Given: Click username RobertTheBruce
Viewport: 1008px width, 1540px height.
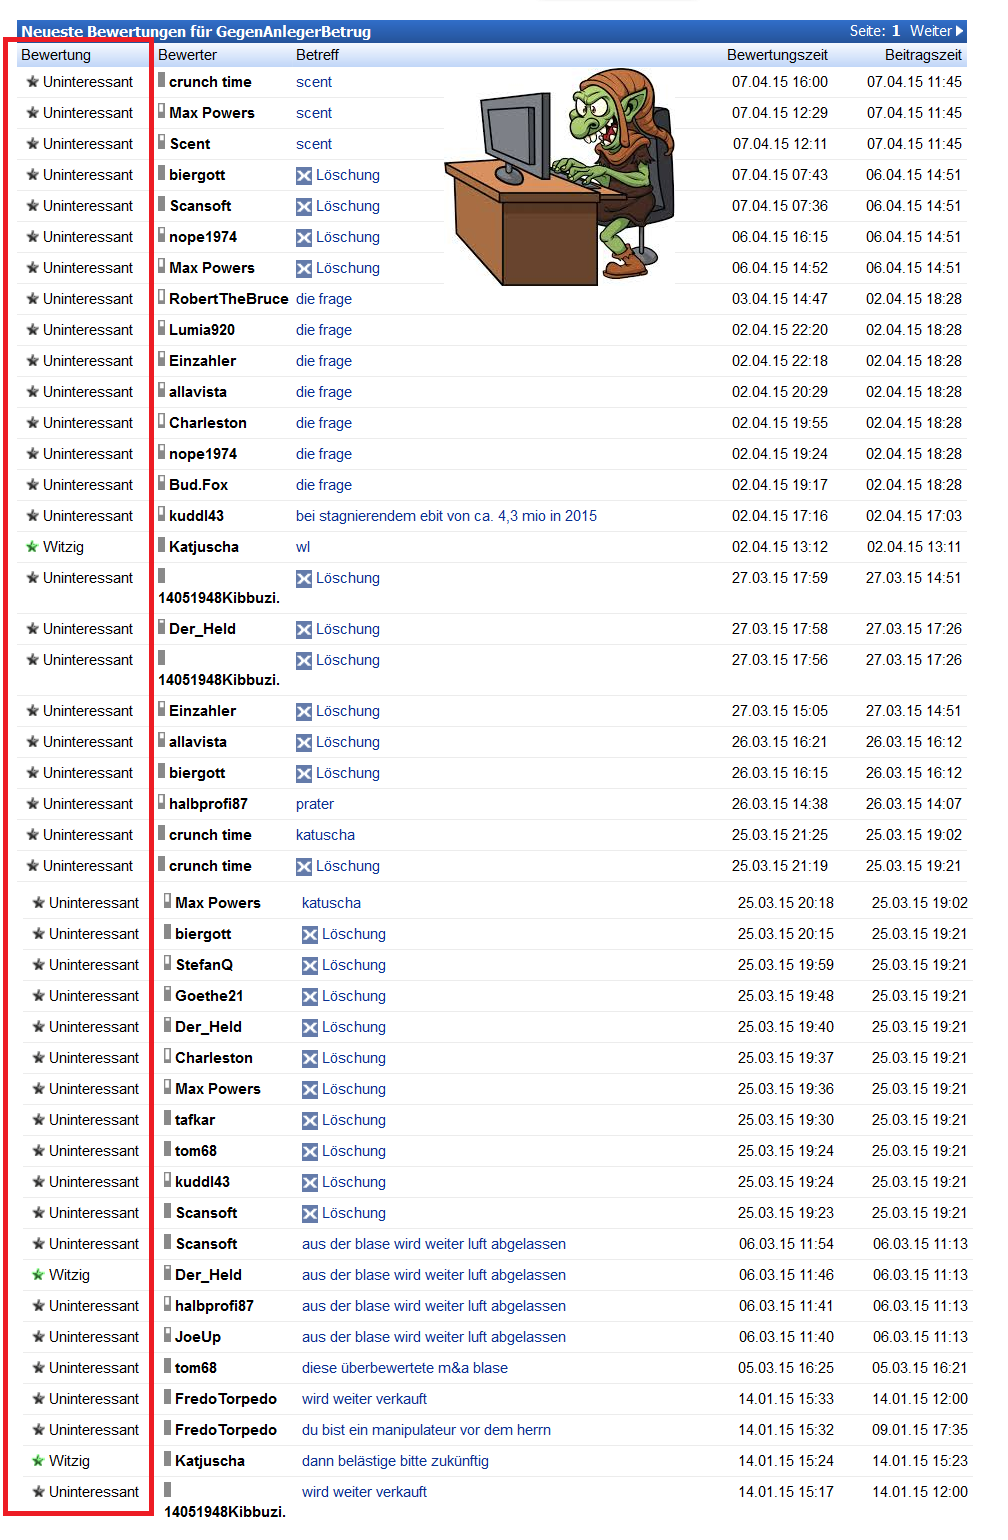Looking at the screenshot, I should click(228, 299).
